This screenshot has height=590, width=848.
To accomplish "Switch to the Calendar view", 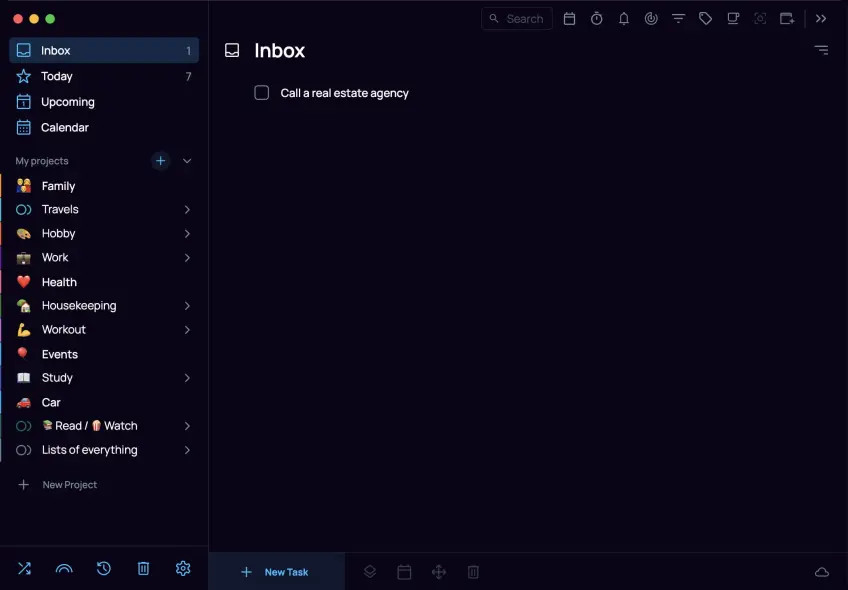I will coord(64,128).
